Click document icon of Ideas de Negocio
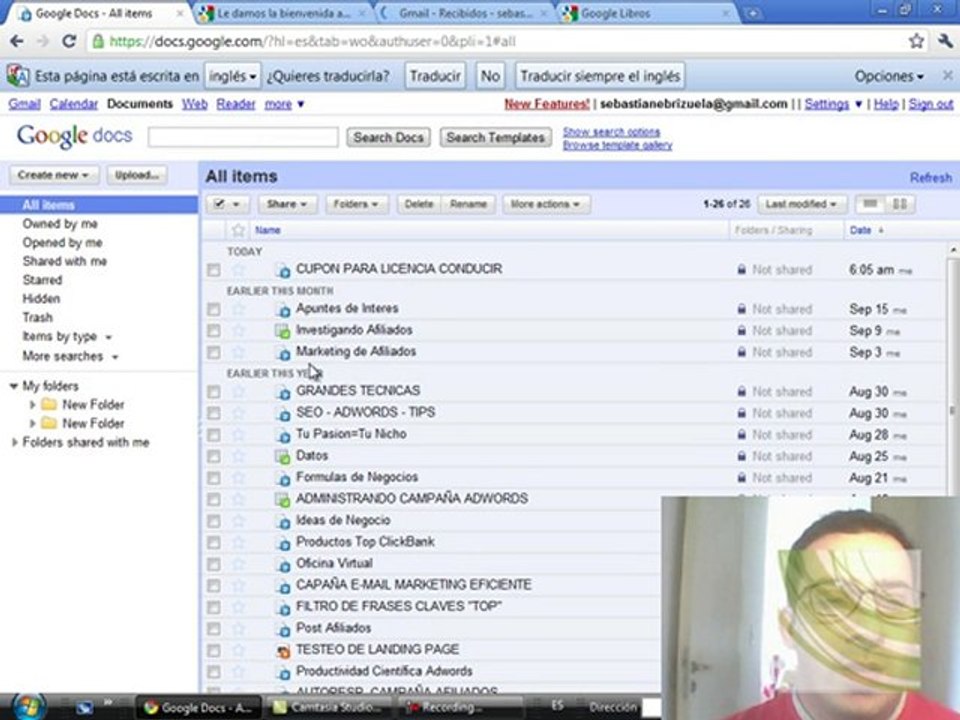Screen dimensions: 960x720 point(283,522)
